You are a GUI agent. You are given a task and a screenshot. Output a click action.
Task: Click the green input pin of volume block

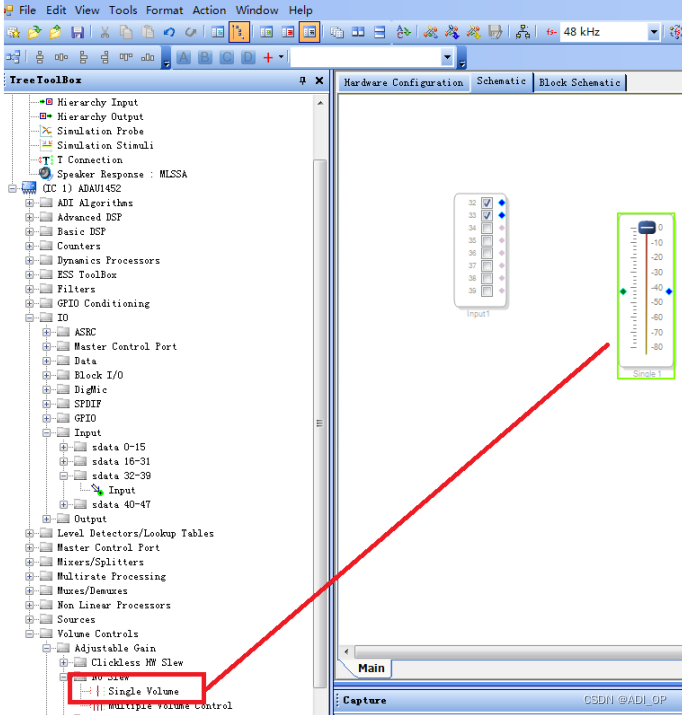pyautogui.click(x=623, y=291)
